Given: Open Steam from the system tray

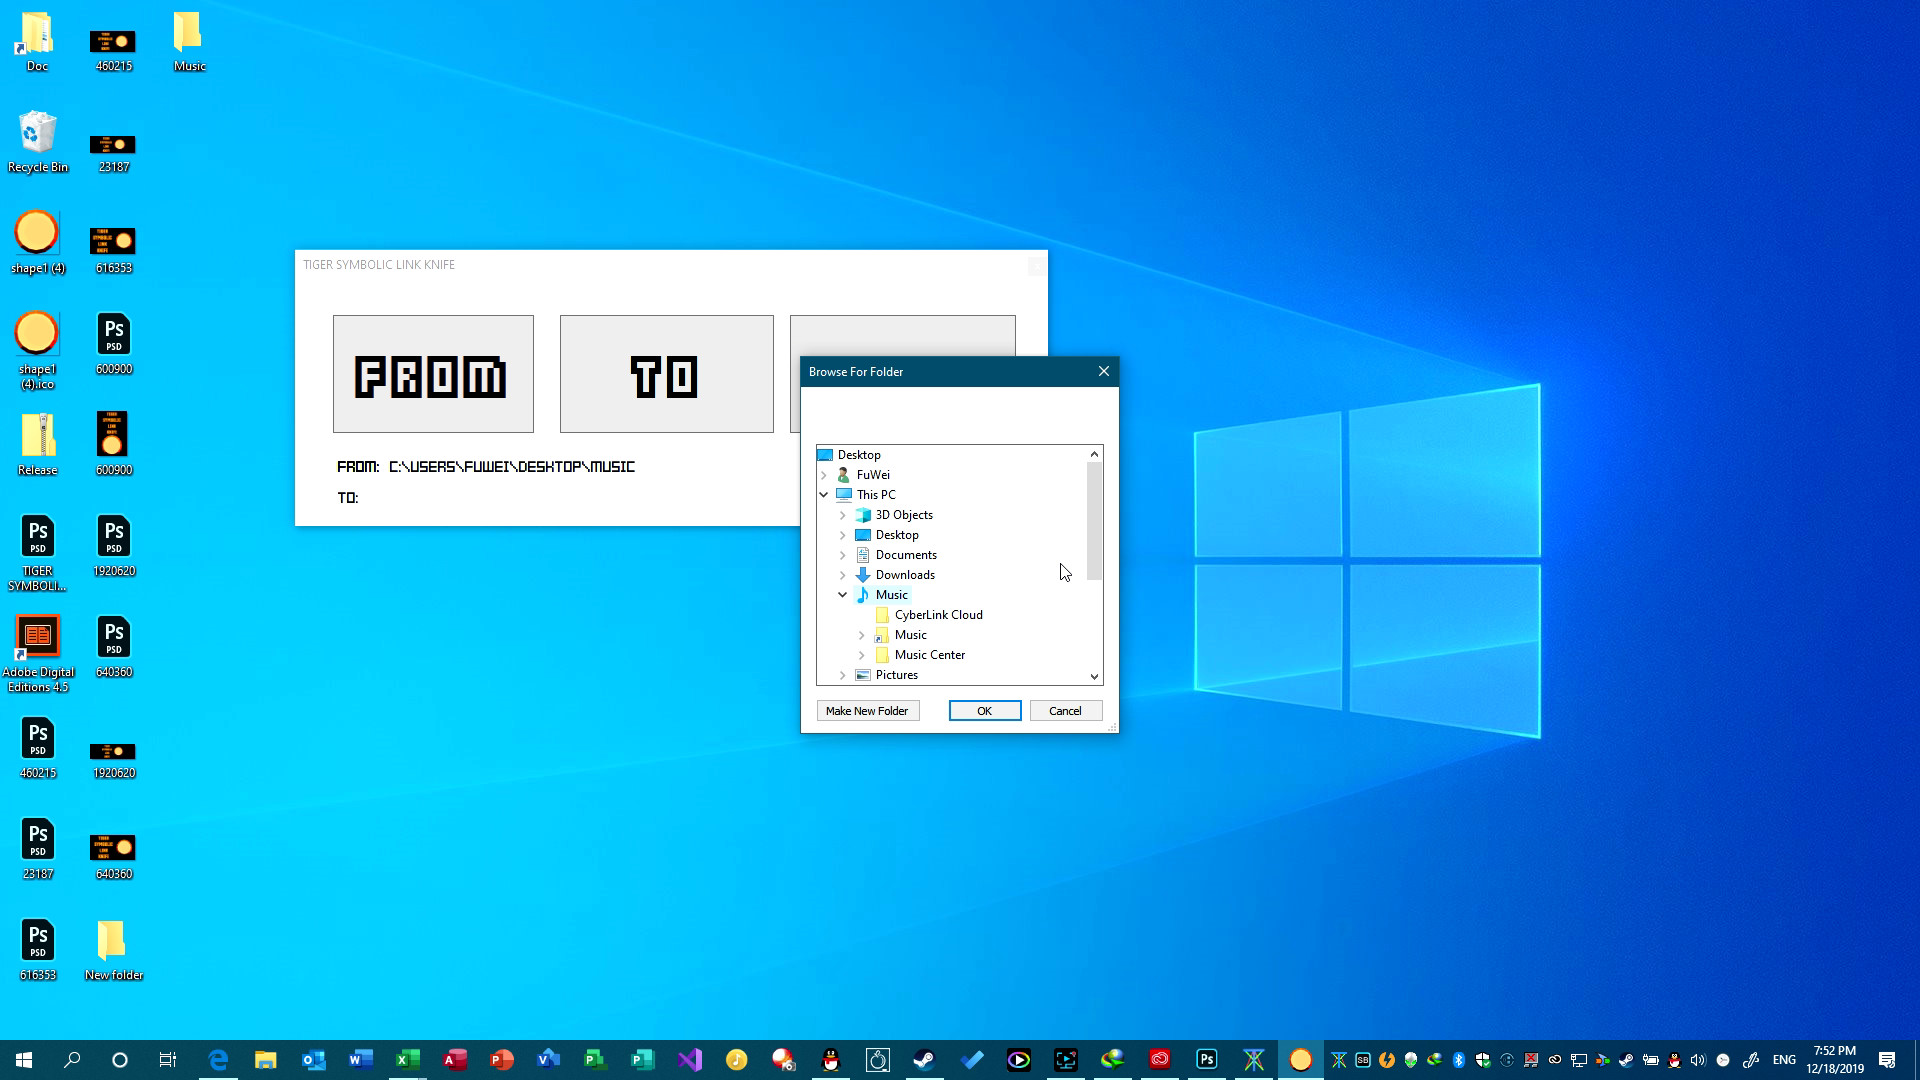Looking at the screenshot, I should [x=1626, y=1060].
